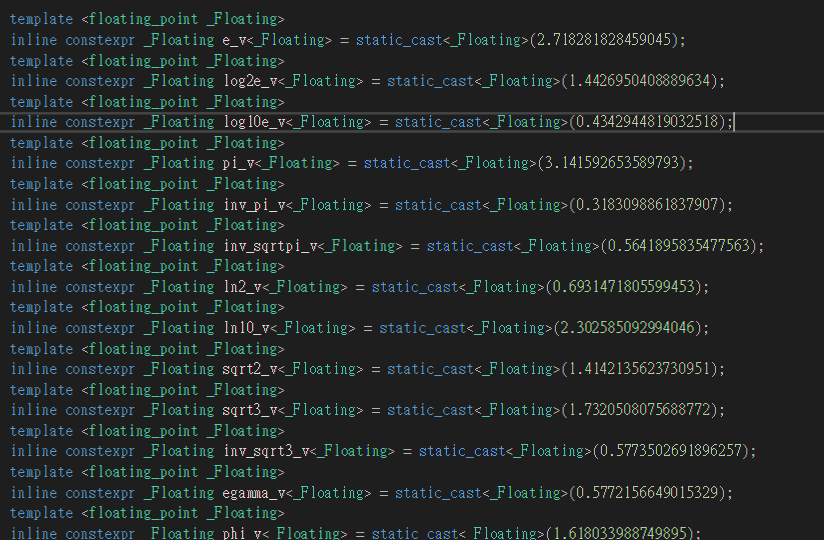Click the ln10_v identifier
The image size is (824, 540).
tap(248, 327)
